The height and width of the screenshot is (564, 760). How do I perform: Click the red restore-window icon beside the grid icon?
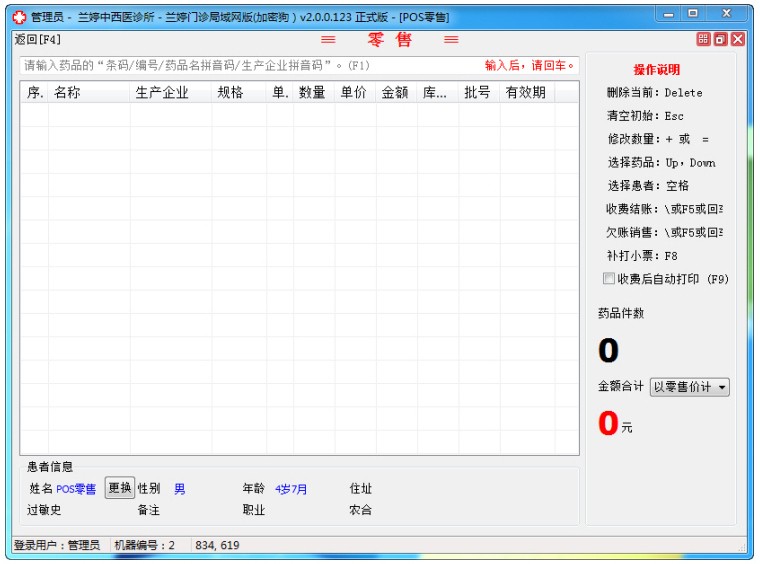[x=721, y=39]
